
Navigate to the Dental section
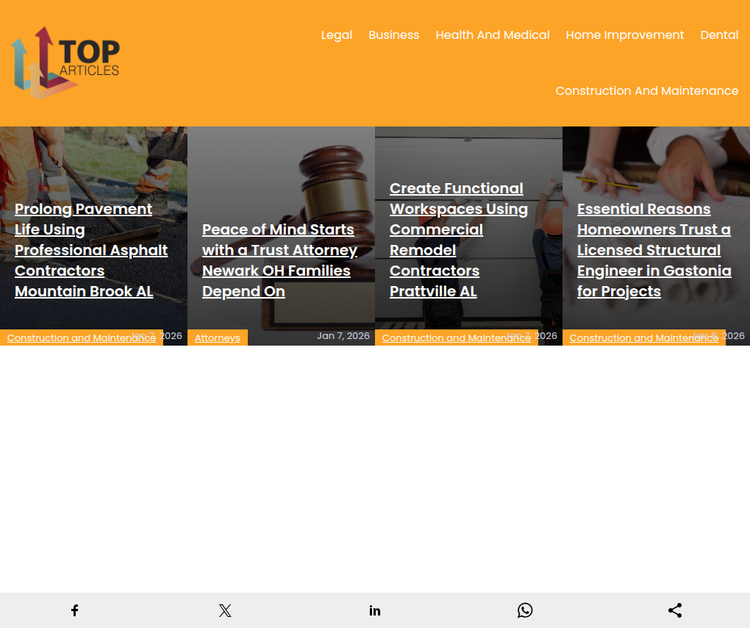pyautogui.click(x=719, y=35)
